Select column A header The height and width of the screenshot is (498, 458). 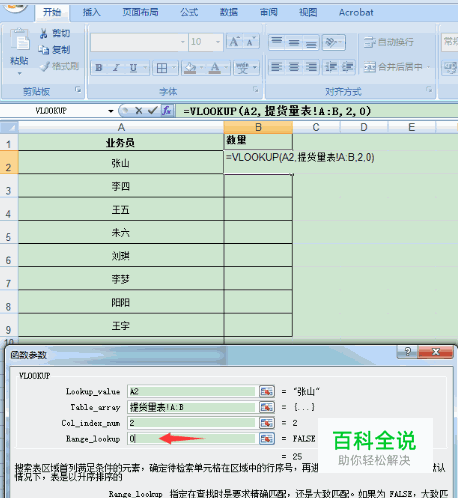click(121, 127)
